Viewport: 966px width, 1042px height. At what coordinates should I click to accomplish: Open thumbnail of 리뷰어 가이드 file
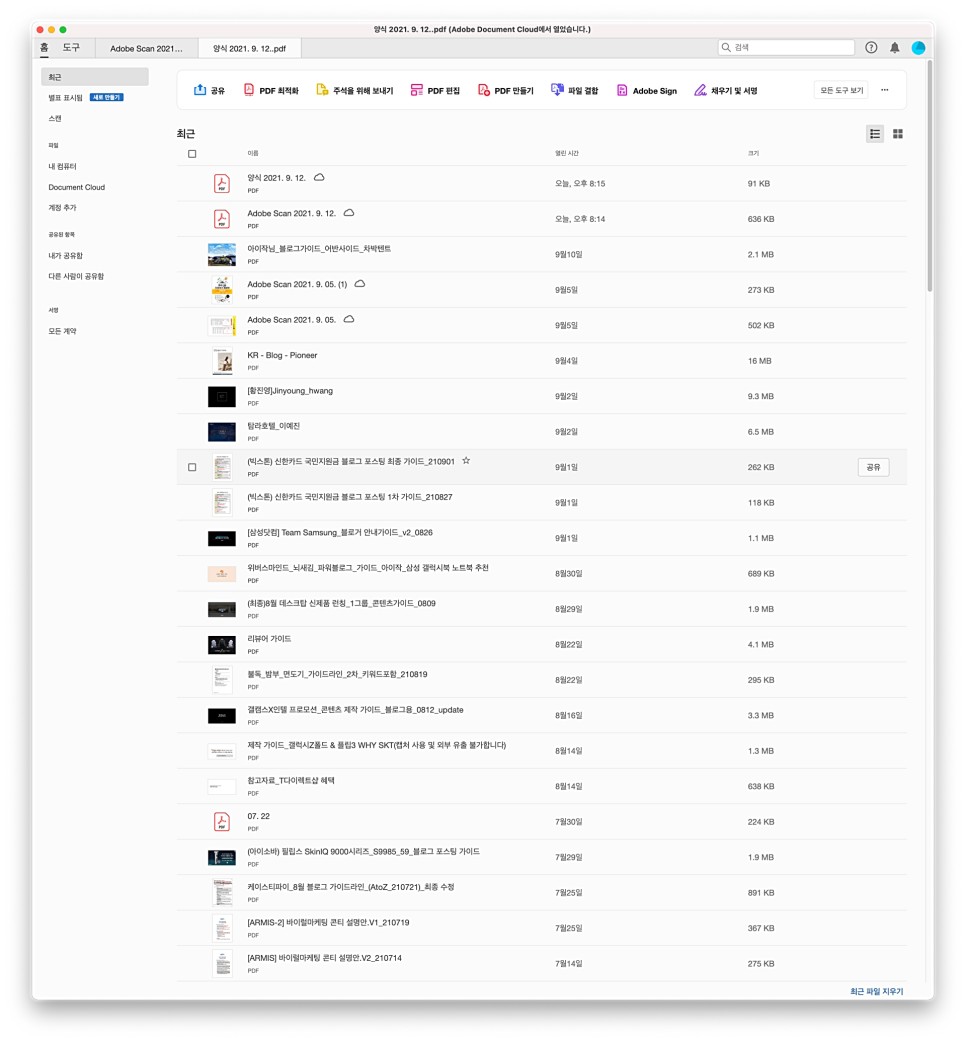click(x=222, y=645)
